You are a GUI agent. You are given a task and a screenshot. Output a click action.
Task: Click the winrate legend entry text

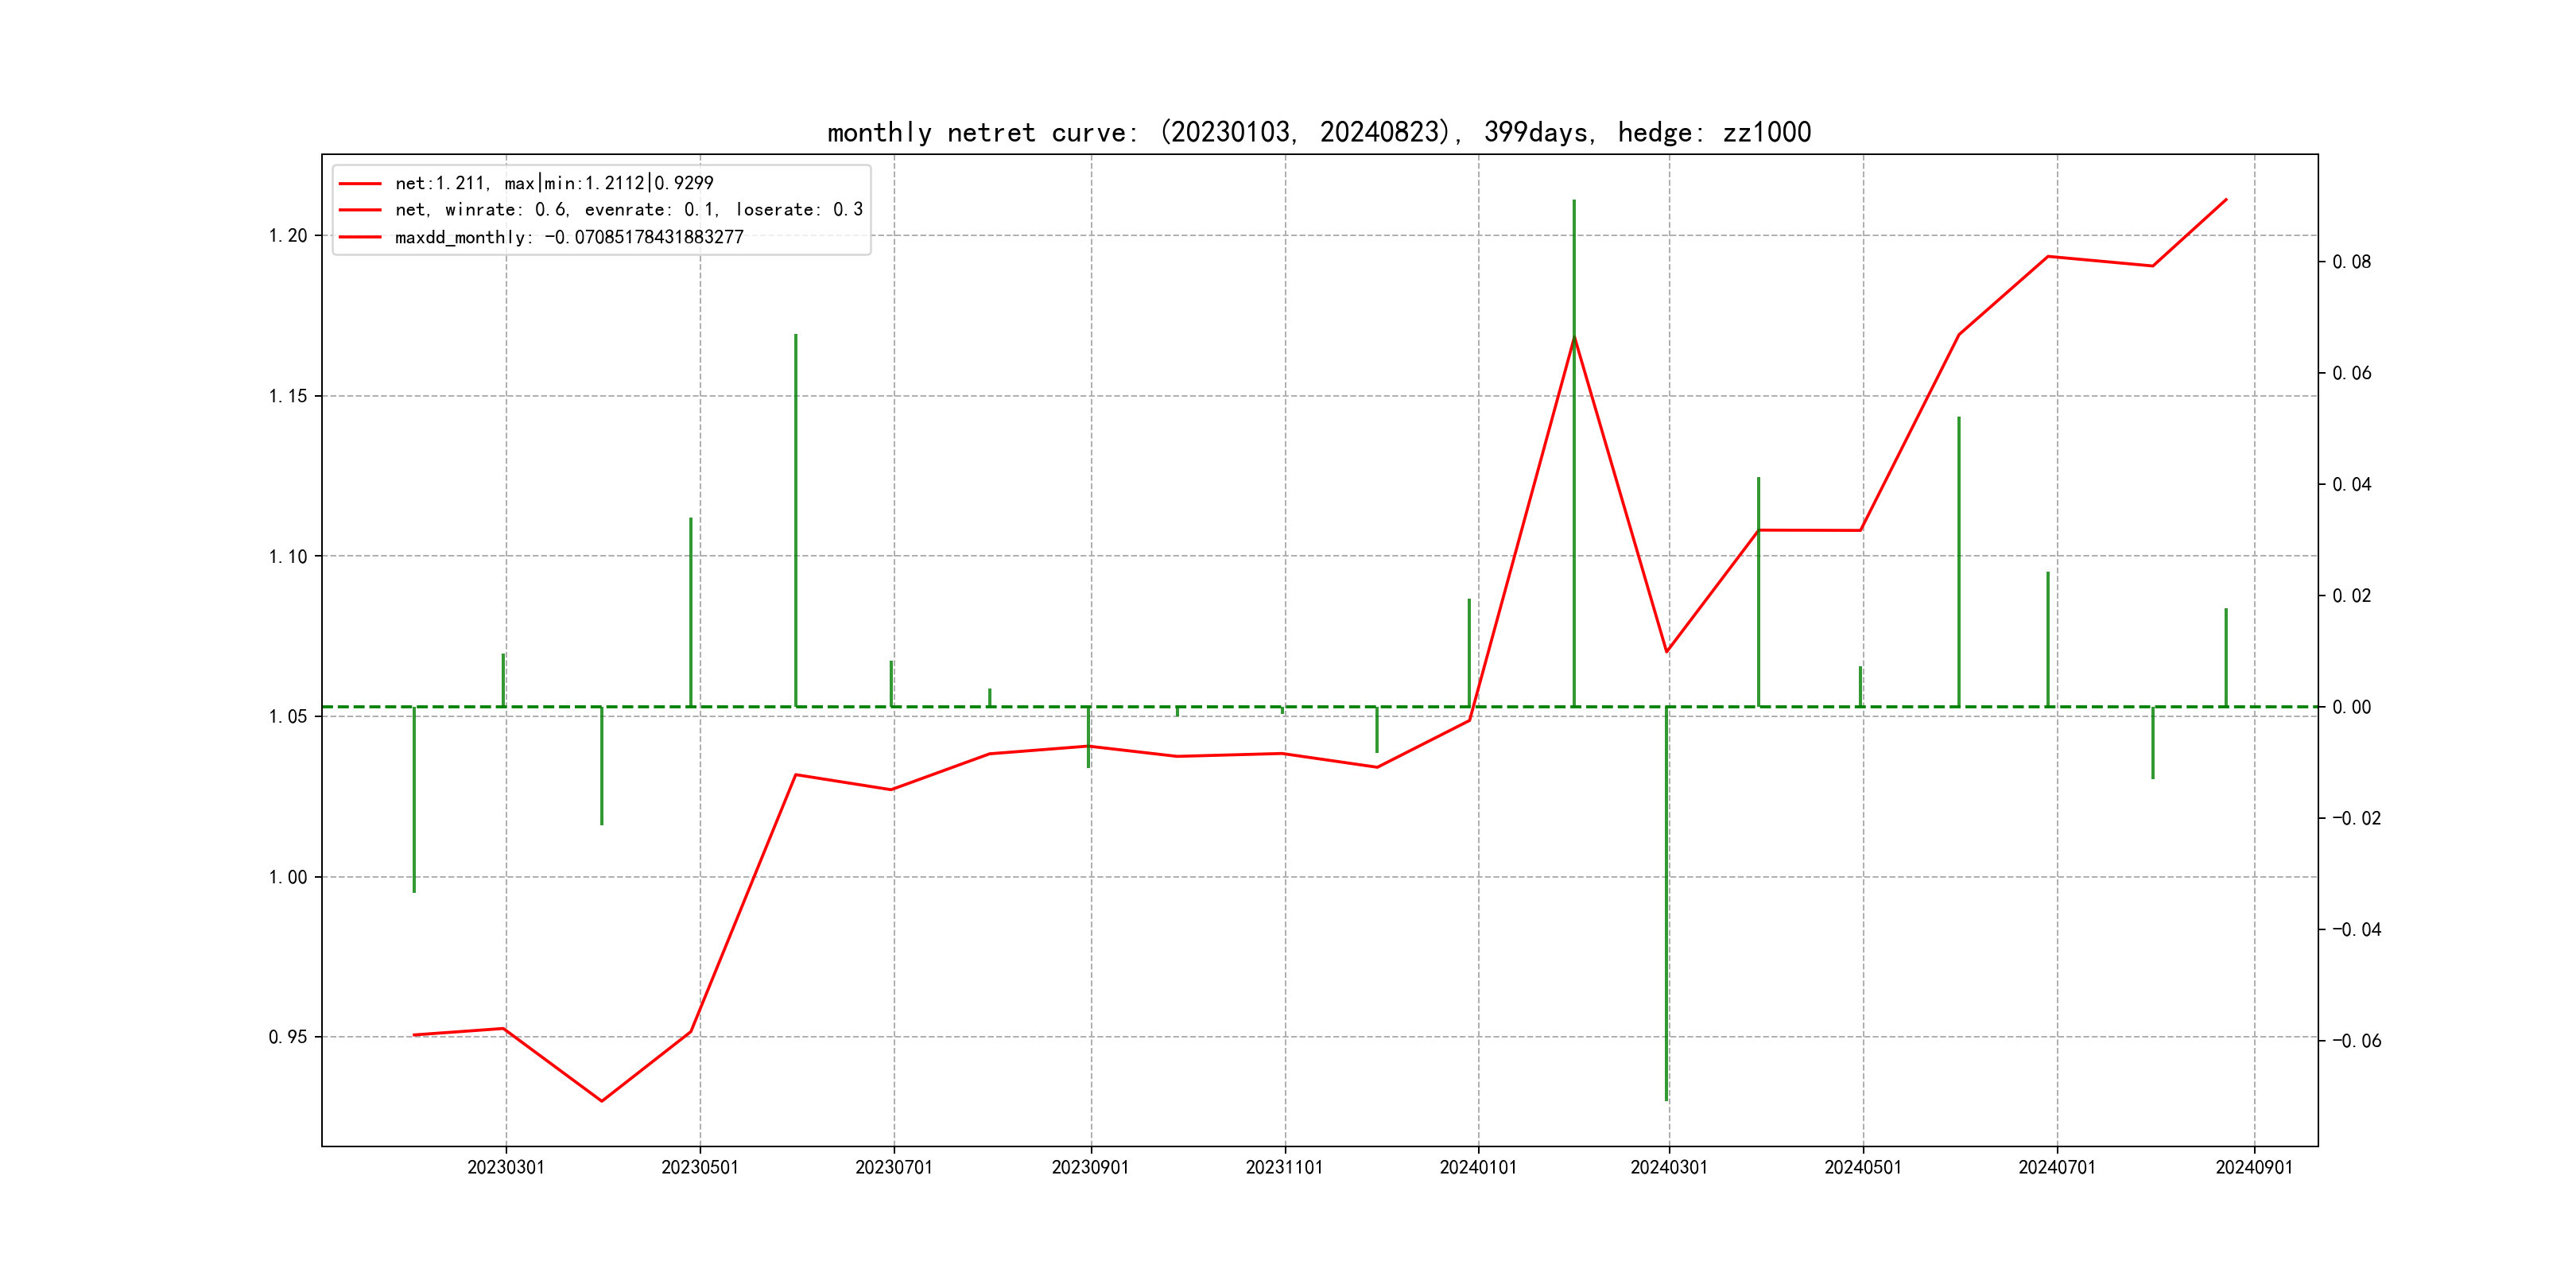click(628, 210)
